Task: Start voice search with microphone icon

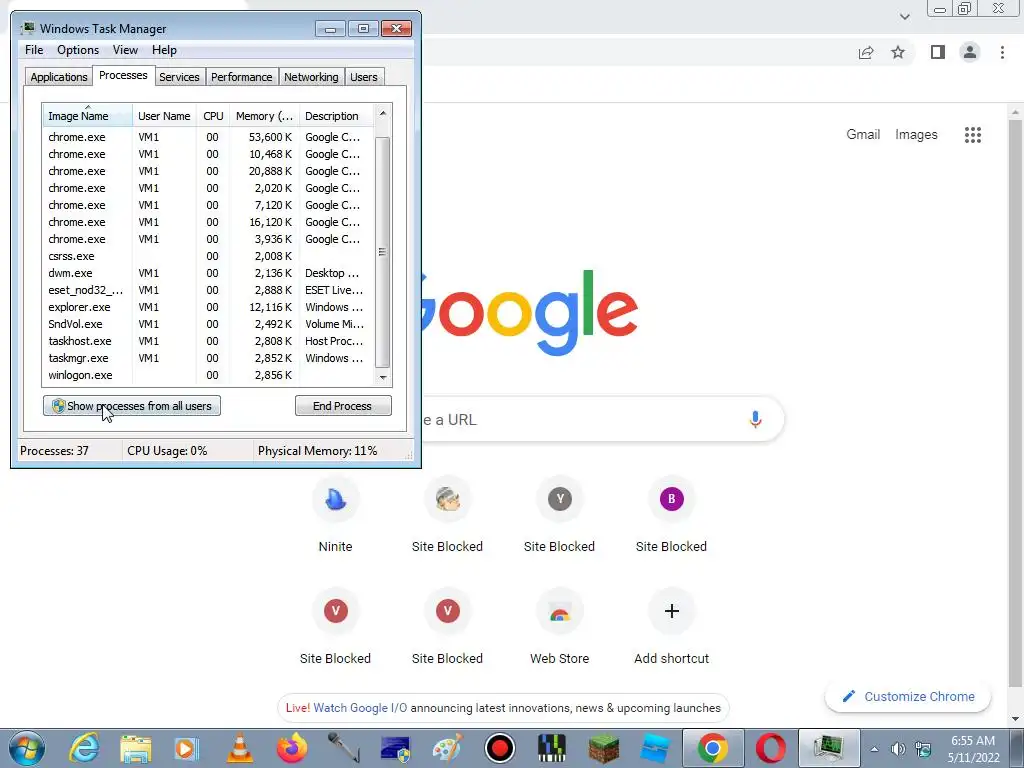Action: (755, 419)
